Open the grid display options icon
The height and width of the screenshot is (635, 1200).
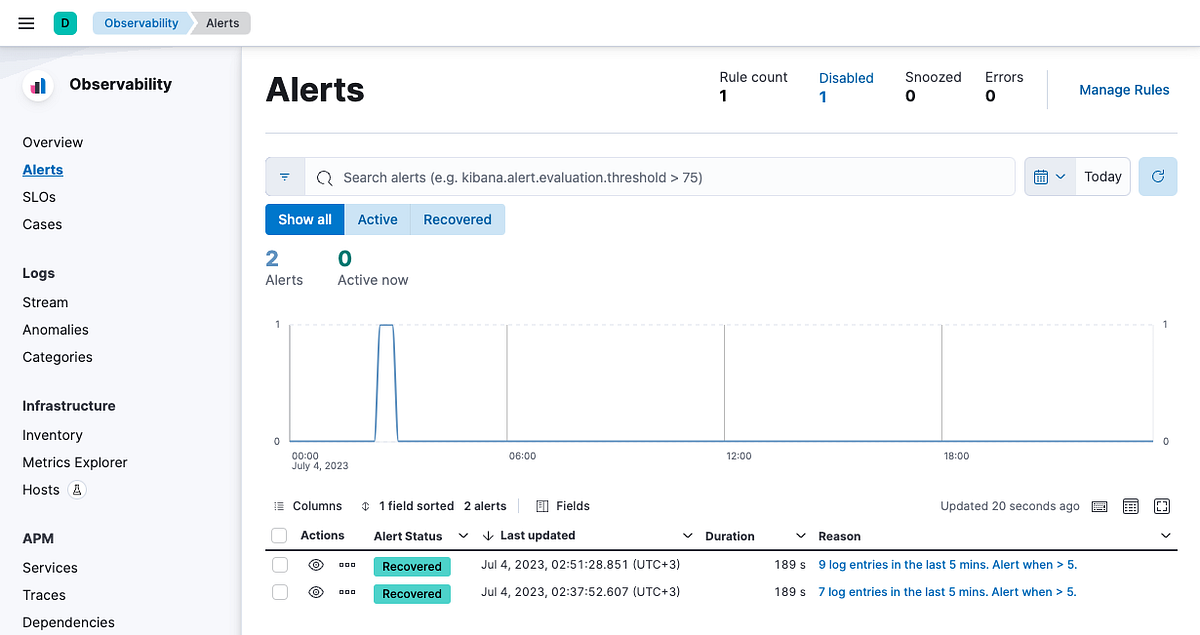[1130, 506]
